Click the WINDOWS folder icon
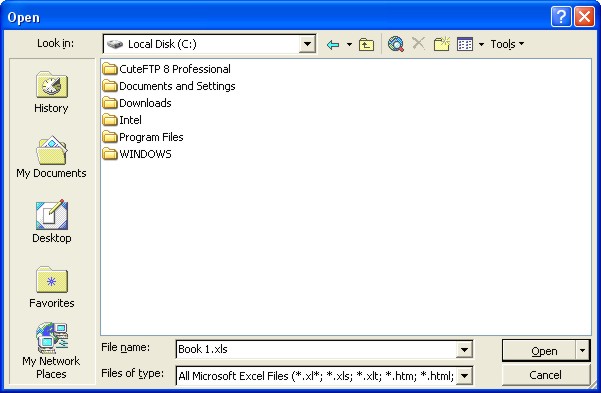 point(110,154)
